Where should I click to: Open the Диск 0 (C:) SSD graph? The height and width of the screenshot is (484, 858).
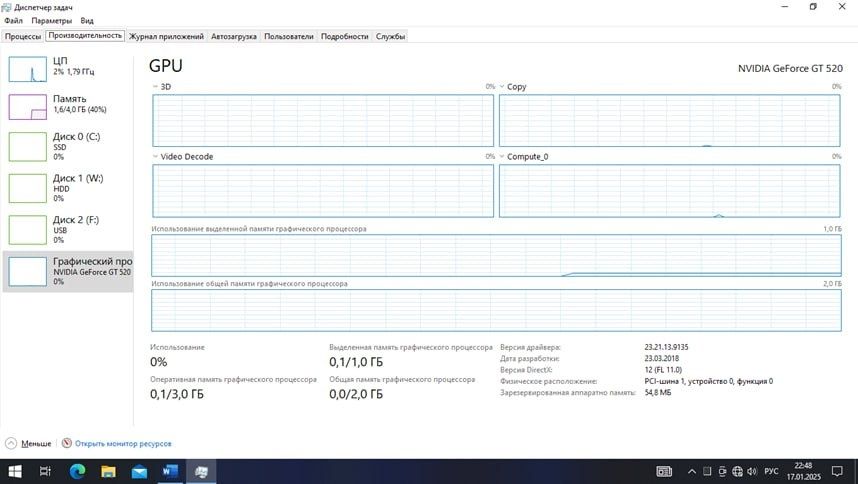(68, 147)
